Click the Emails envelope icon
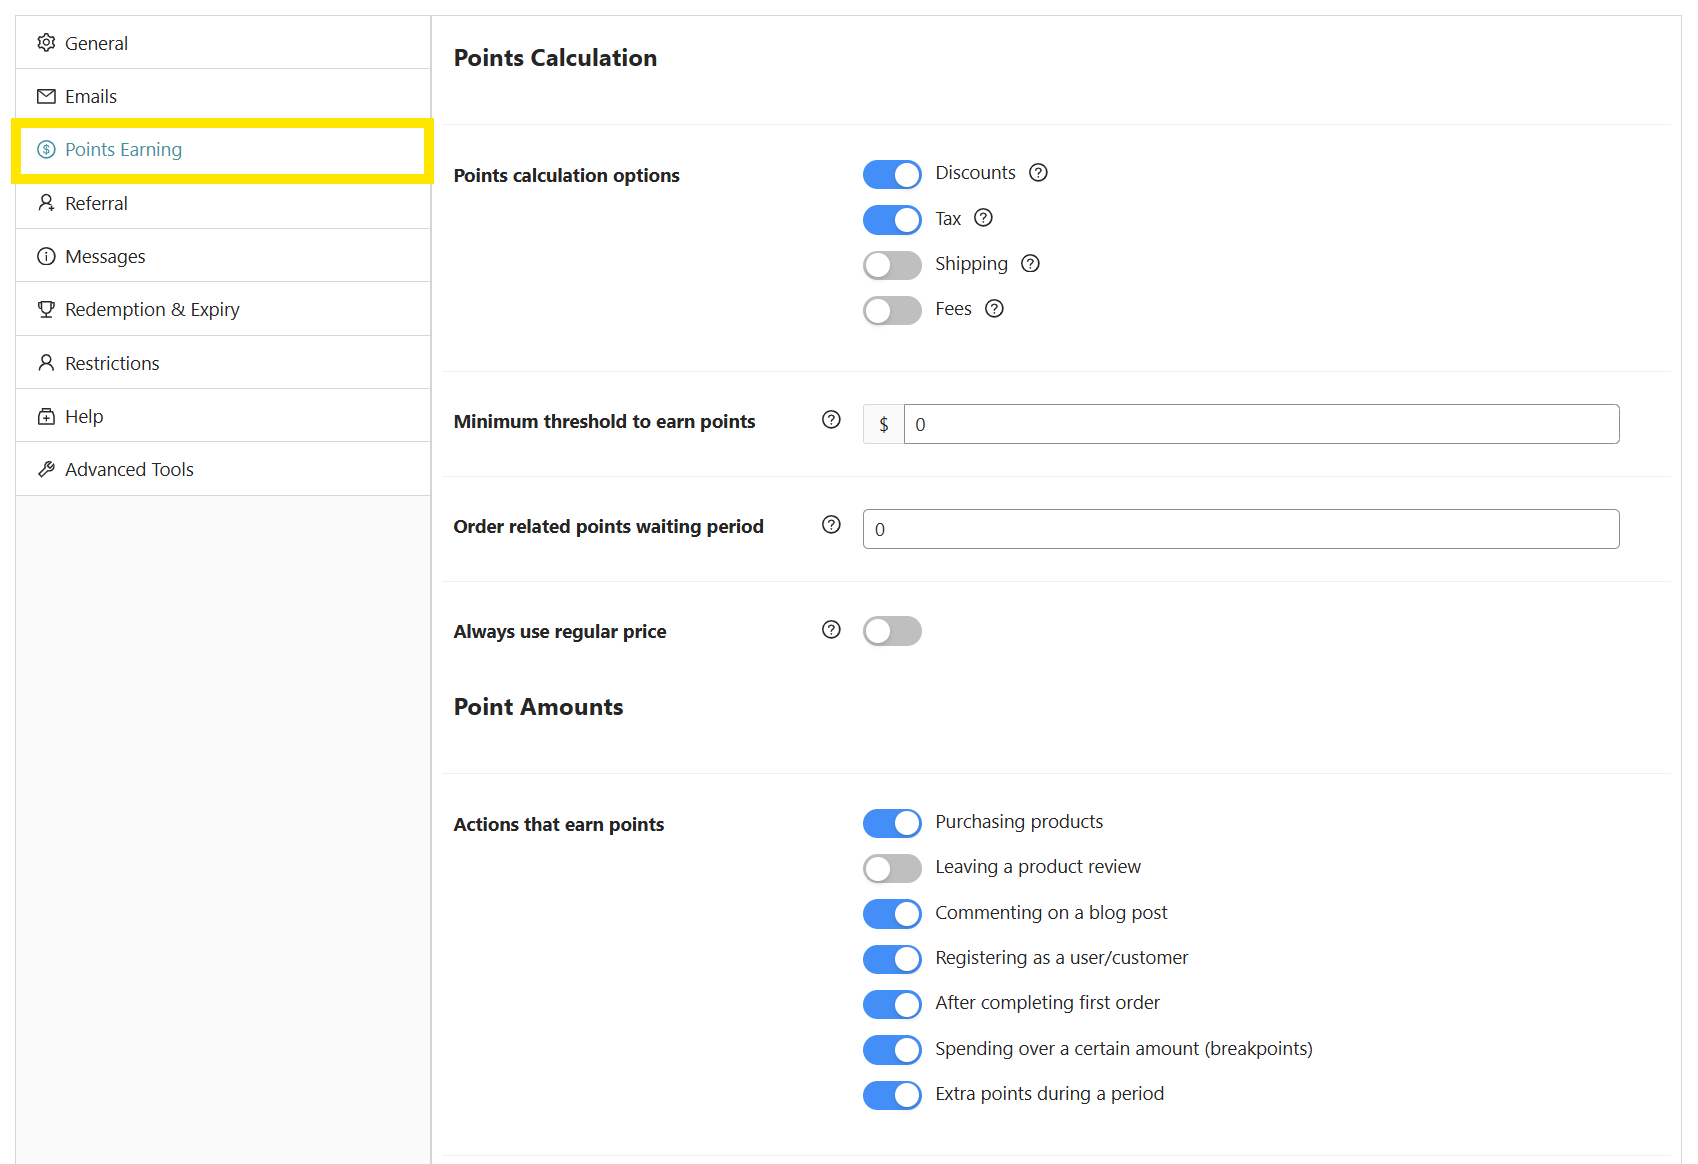Screen dimensions: 1698x1164 coord(46,96)
